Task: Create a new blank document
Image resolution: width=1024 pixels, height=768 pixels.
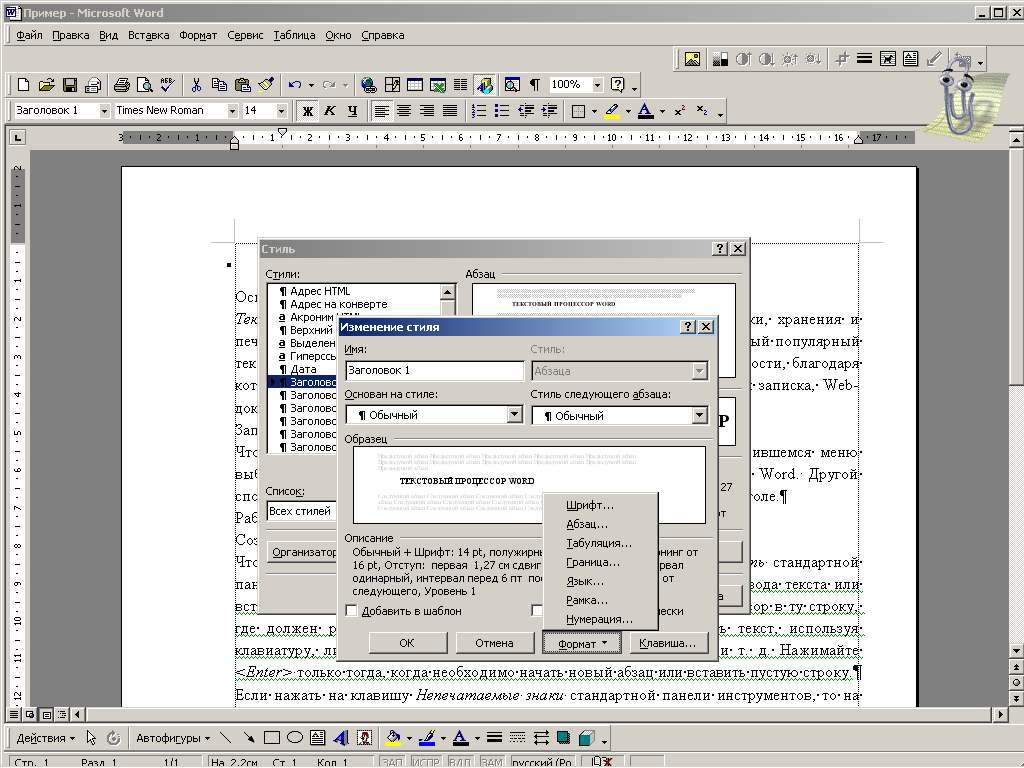Action: [x=24, y=85]
